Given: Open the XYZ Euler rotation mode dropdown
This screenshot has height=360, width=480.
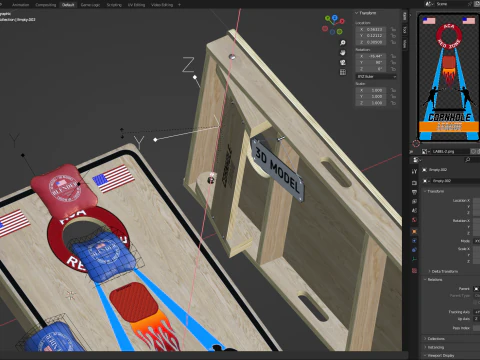Looking at the screenshot, I should 376,77.
